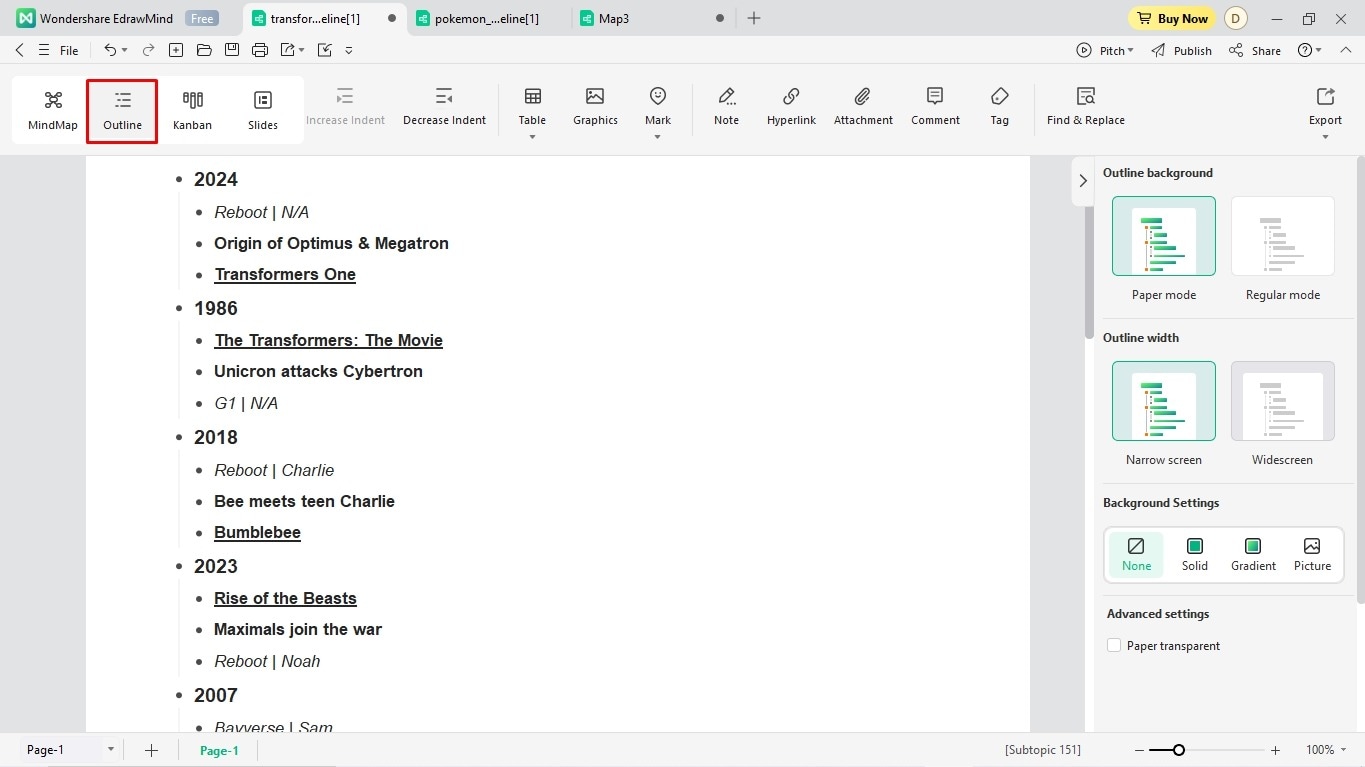This screenshot has height=767, width=1365.
Task: Expand the Export dropdown arrow
Action: tap(1325, 137)
